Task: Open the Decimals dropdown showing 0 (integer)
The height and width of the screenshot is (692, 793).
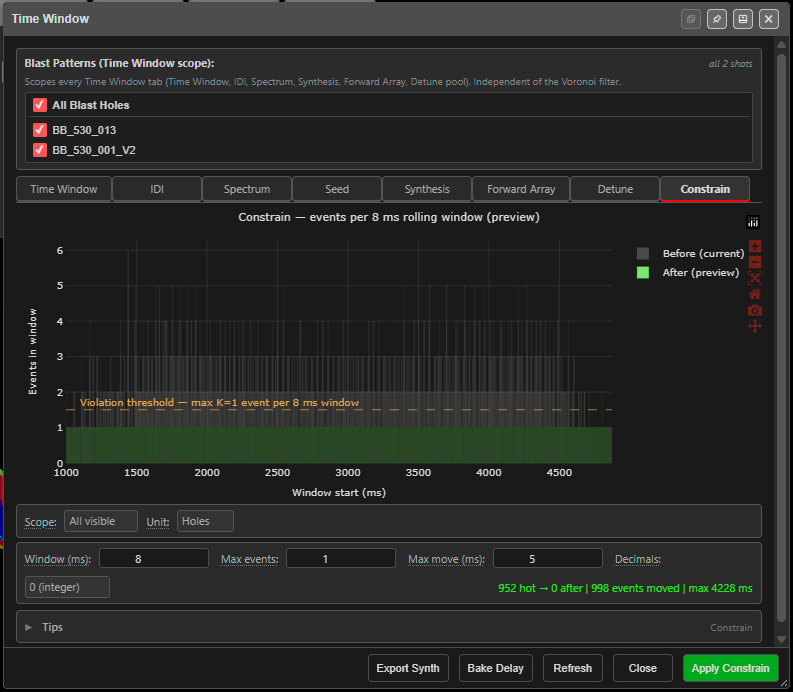Action: 67,587
